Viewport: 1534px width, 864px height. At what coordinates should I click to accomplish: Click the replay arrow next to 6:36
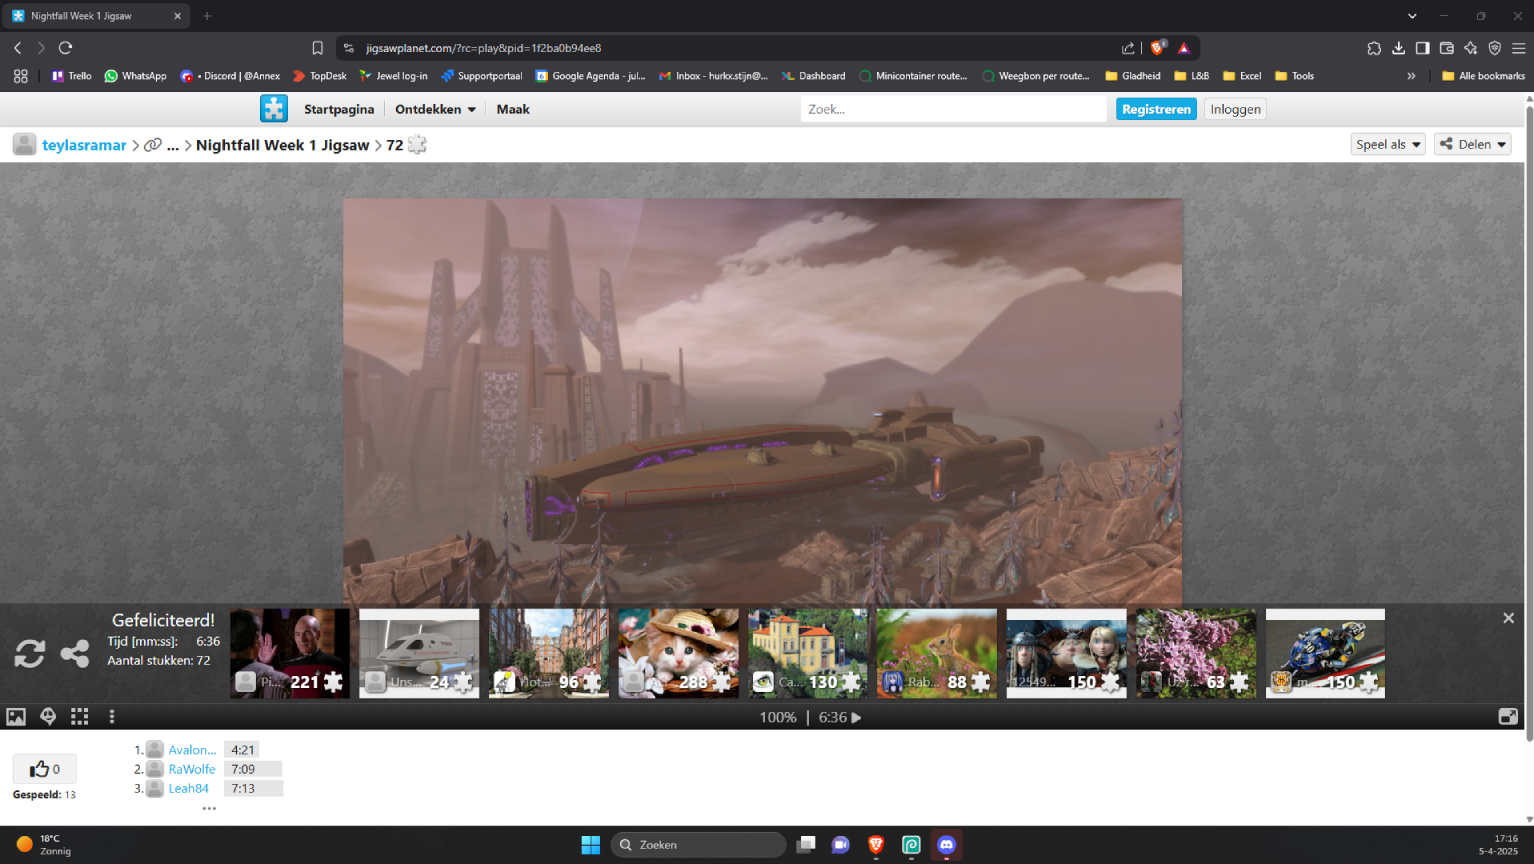point(856,718)
